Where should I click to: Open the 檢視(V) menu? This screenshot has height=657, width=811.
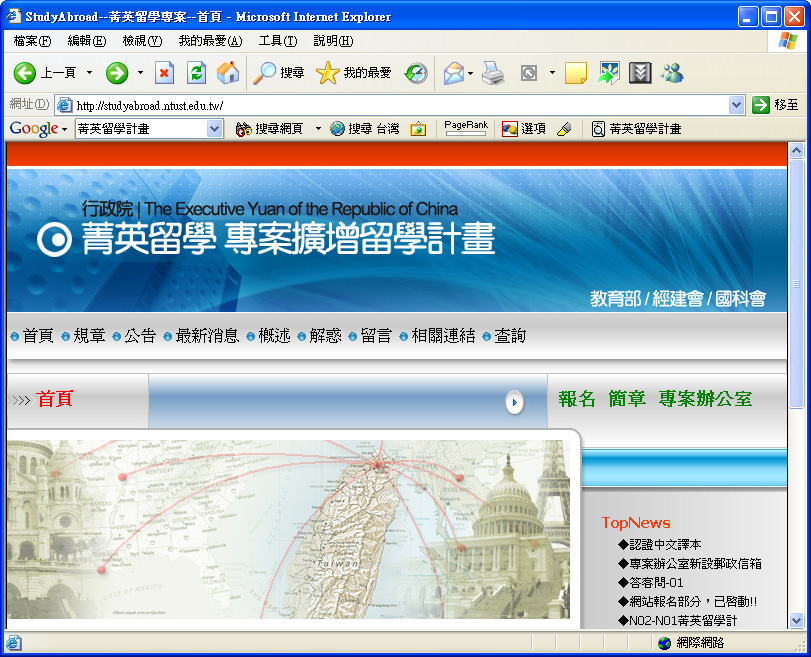tap(142, 41)
